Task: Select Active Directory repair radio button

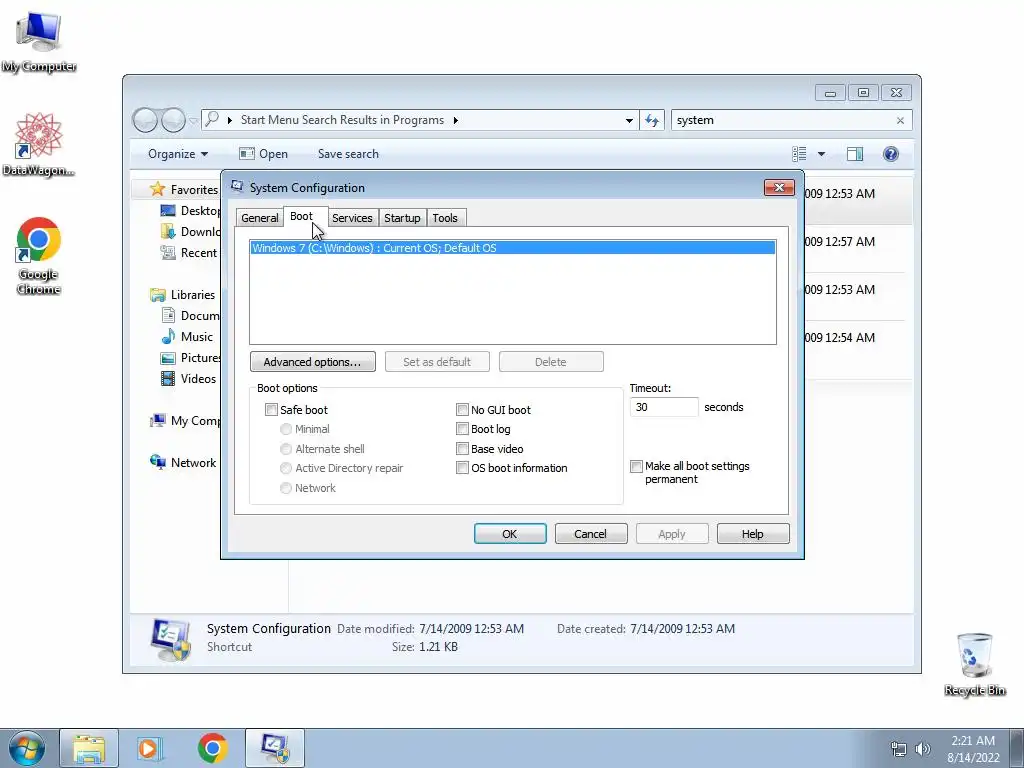Action: 285,468
